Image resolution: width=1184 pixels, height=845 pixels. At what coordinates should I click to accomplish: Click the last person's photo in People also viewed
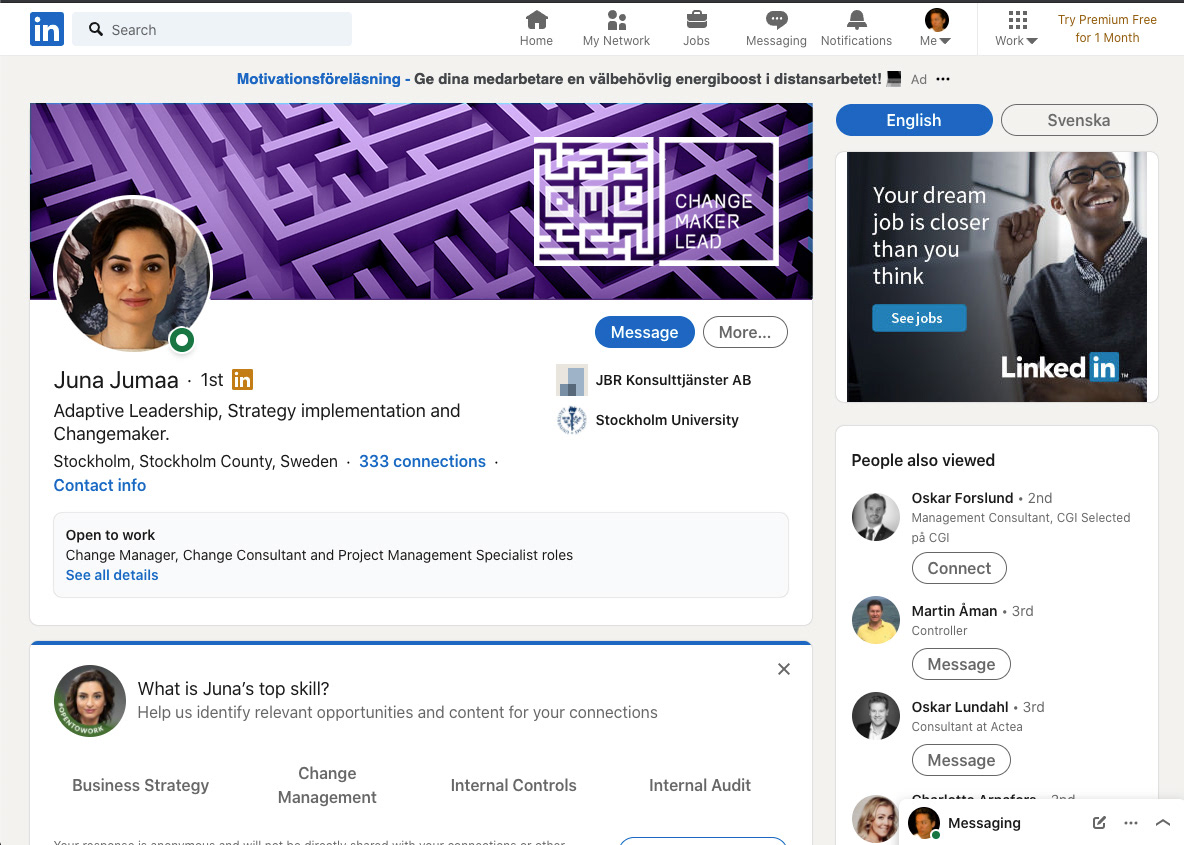pos(876,819)
